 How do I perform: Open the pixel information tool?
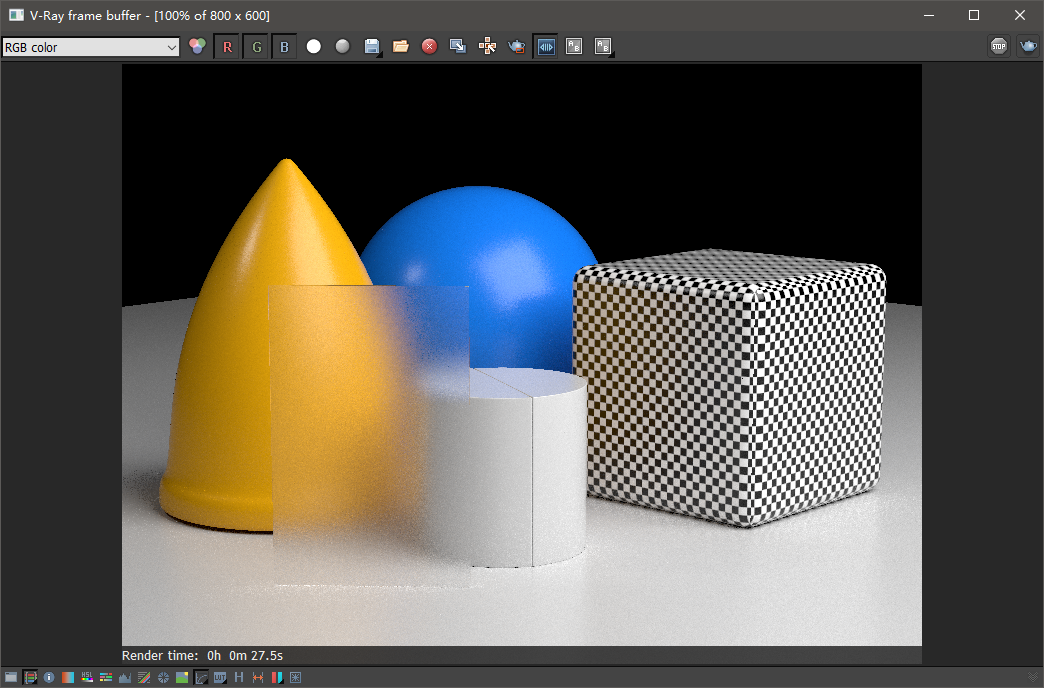pos(49,677)
